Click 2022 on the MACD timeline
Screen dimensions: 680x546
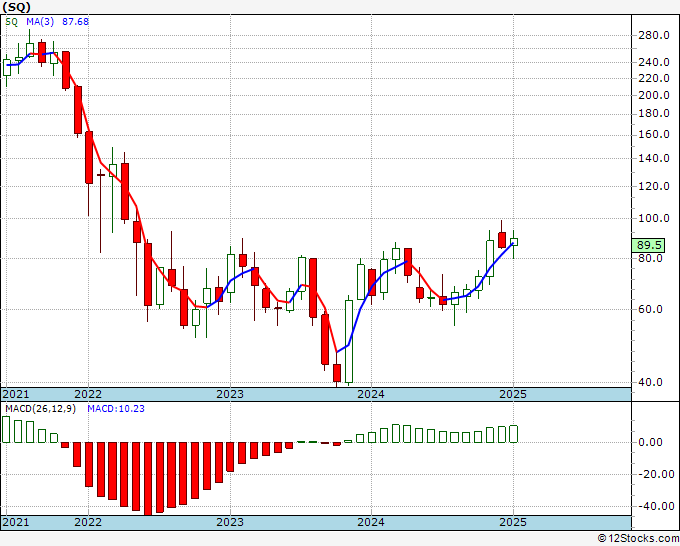[x=88, y=522]
